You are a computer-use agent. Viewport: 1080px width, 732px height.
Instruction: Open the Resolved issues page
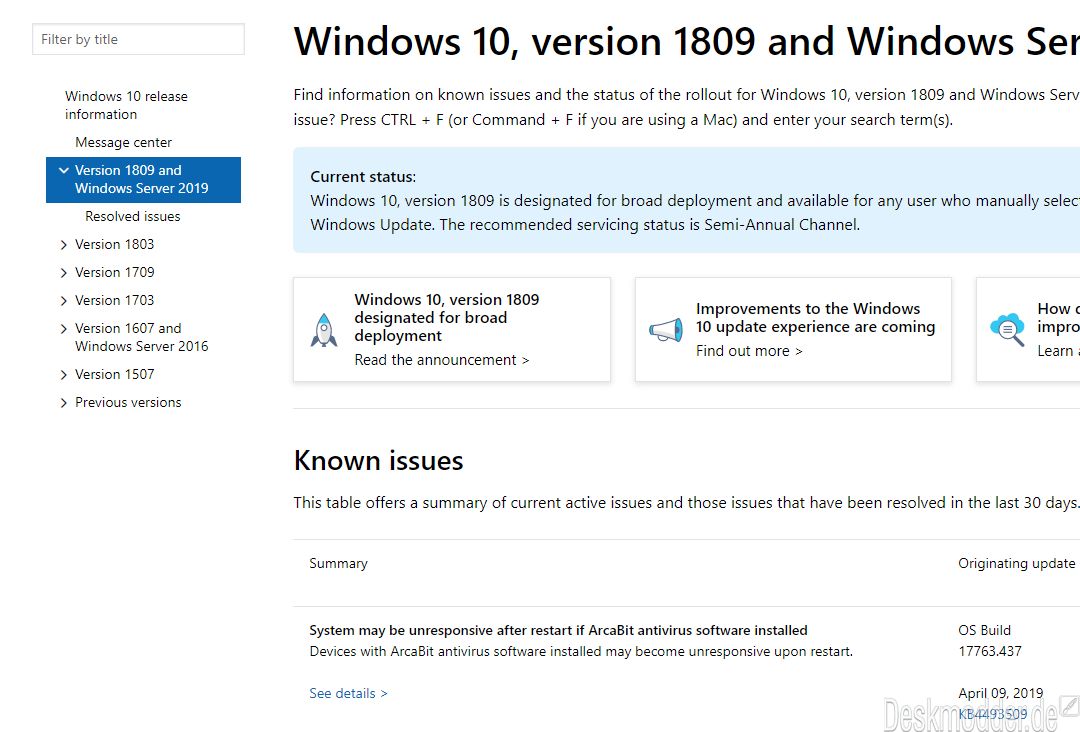point(133,216)
